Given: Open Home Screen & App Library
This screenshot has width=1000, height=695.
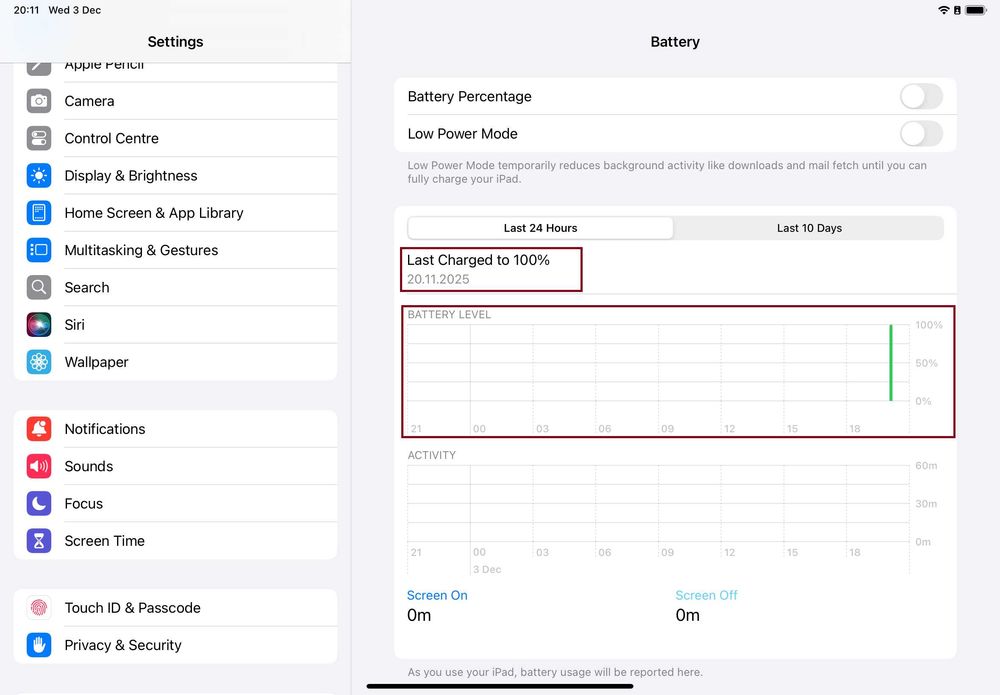Looking at the screenshot, I should [175, 213].
